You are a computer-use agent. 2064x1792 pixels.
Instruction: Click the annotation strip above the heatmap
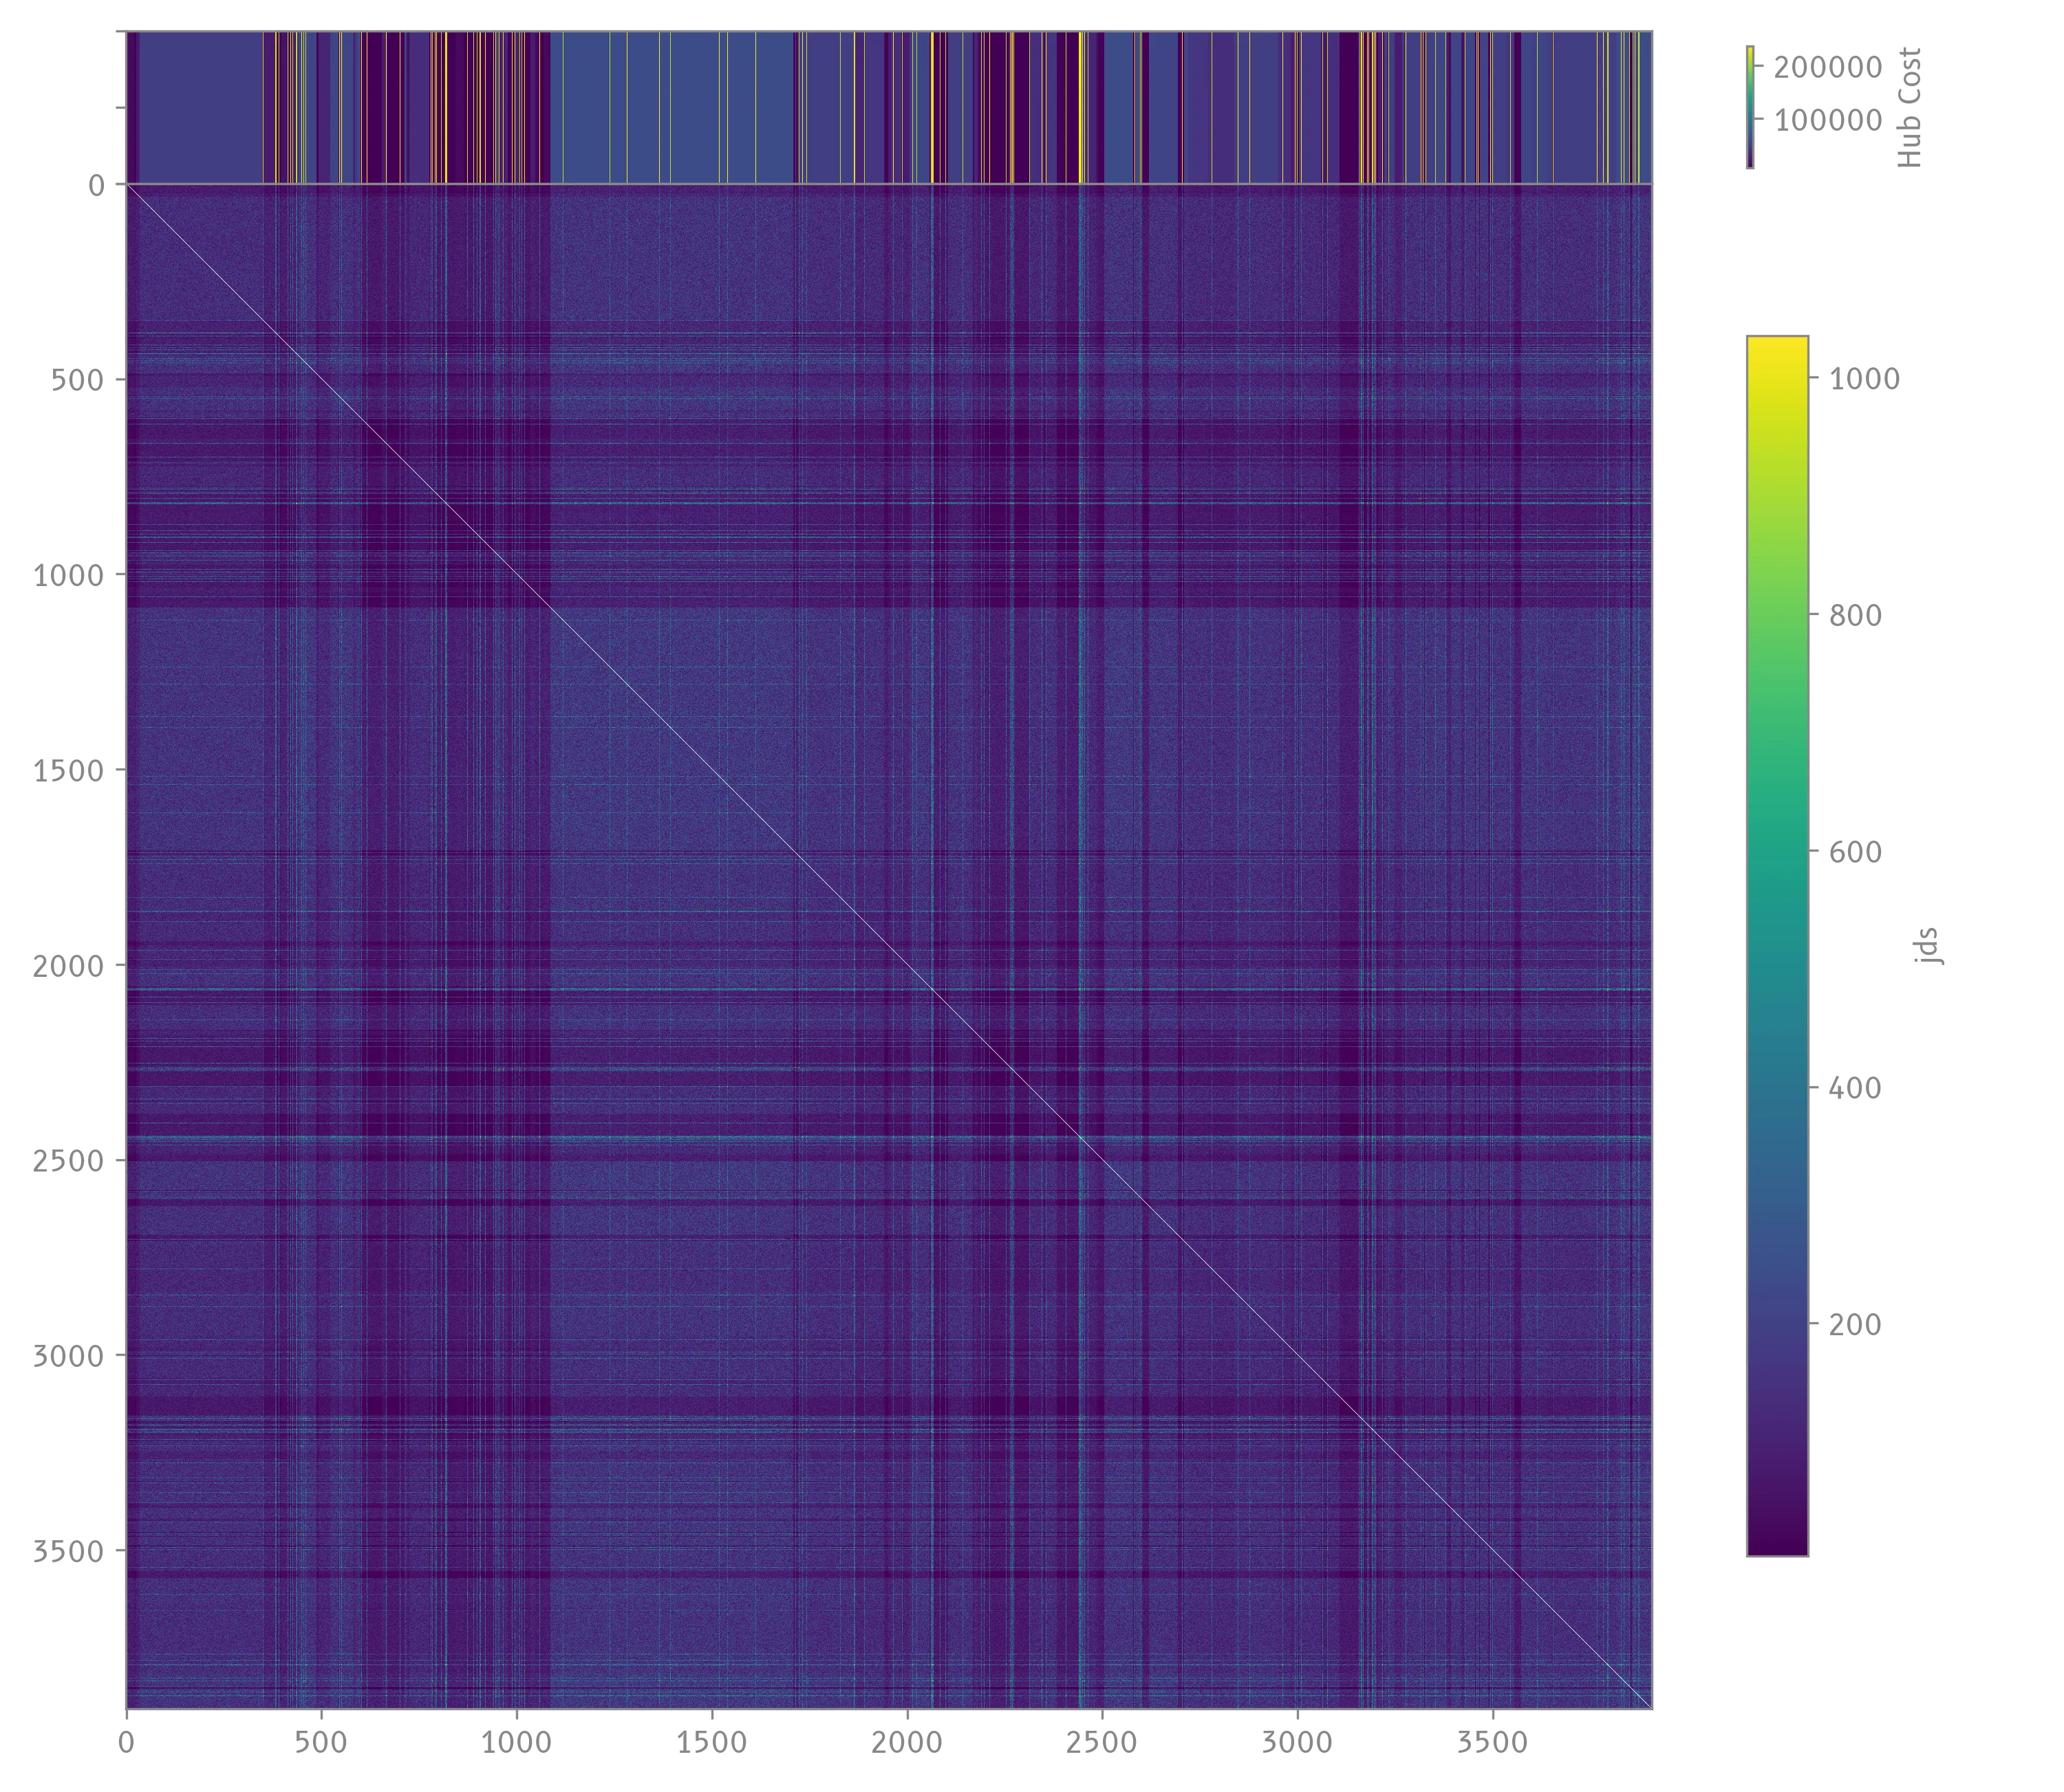click(x=890, y=105)
